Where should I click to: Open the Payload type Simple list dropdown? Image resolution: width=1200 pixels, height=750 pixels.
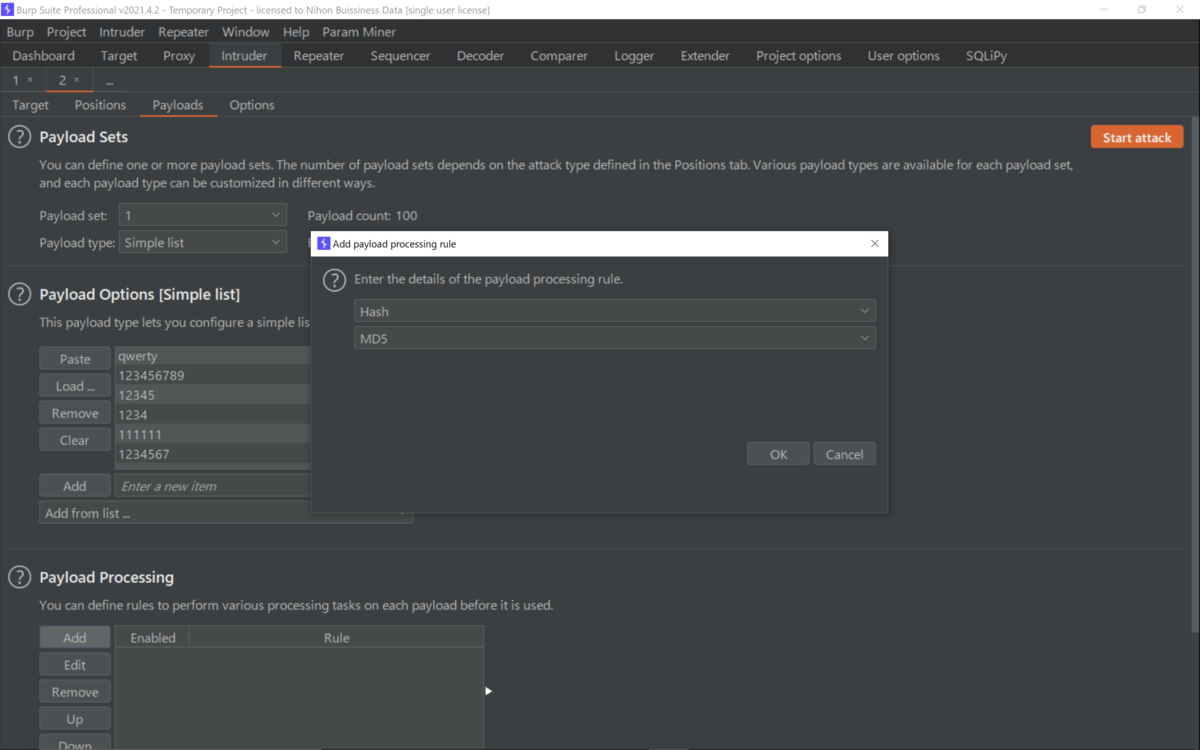203,242
